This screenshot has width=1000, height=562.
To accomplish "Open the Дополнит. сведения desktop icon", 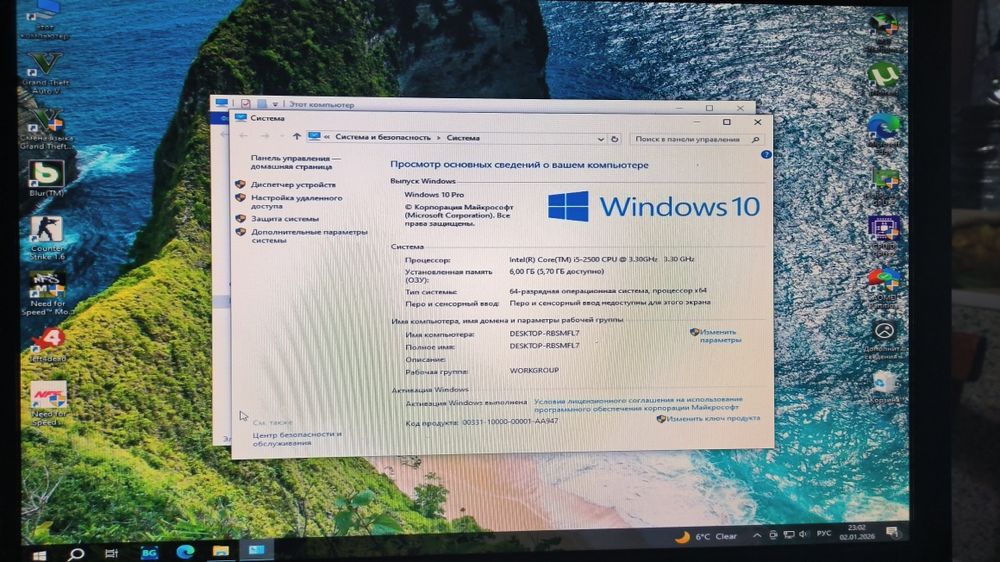I will click(884, 339).
